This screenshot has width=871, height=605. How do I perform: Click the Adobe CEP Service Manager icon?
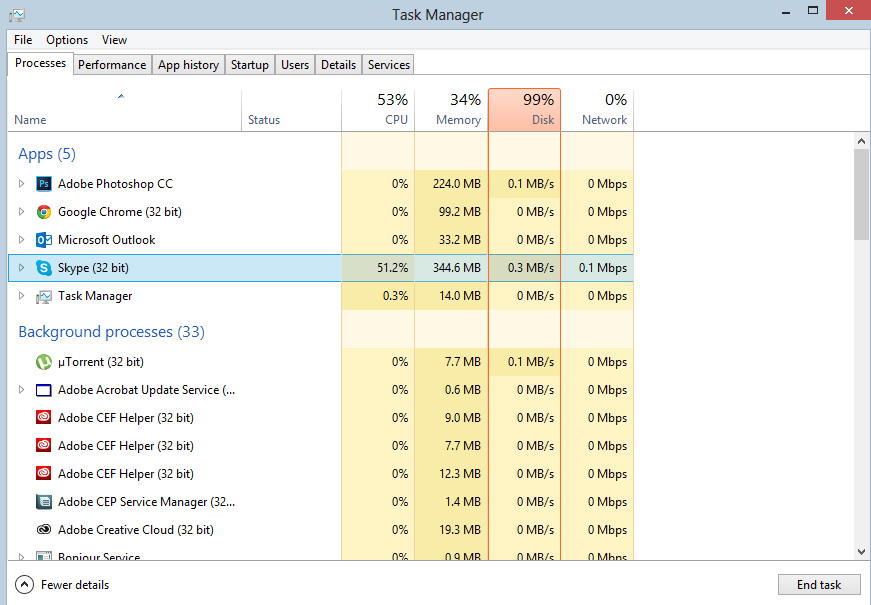[44, 502]
